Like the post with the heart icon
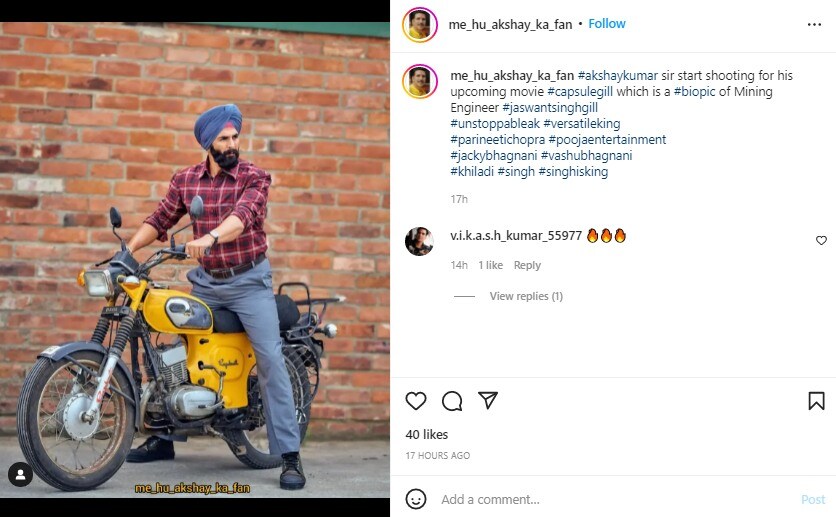 click(416, 401)
